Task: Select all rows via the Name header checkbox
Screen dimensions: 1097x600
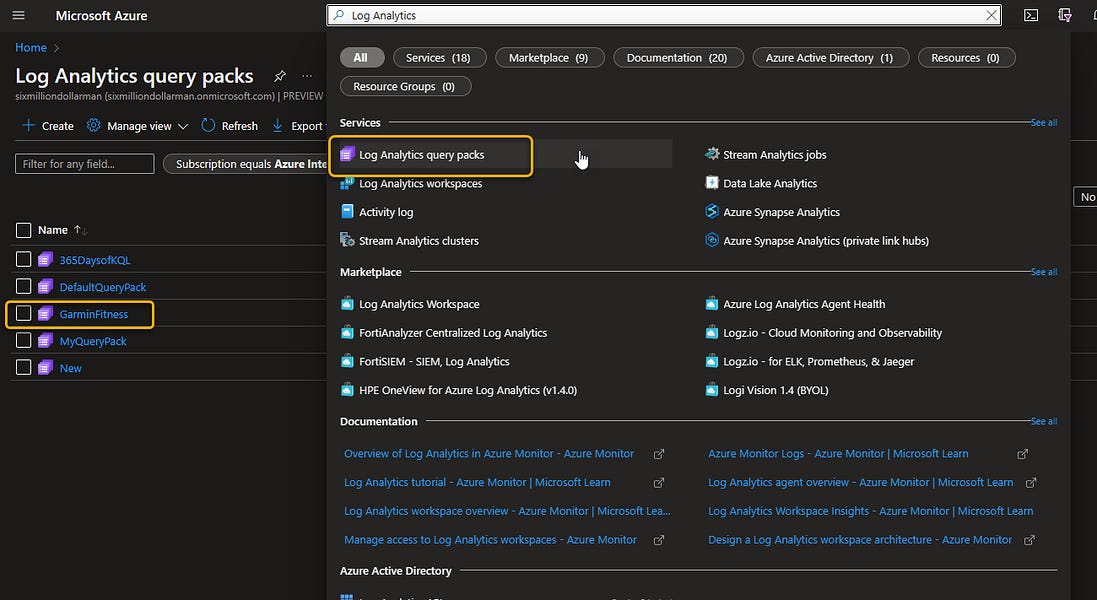Action: point(23,229)
